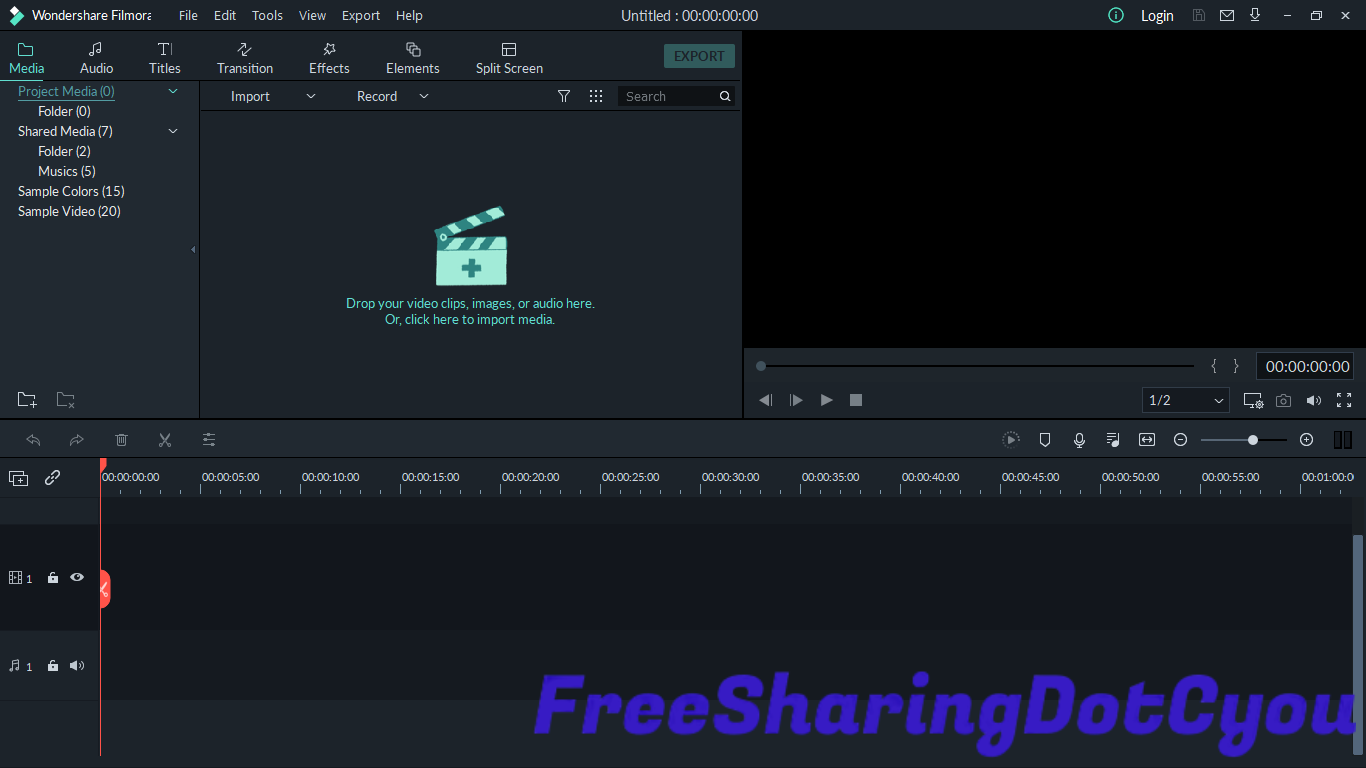1366x768 pixels.
Task: Open the 1/2 playback quality dropdown
Action: [x=1186, y=400]
